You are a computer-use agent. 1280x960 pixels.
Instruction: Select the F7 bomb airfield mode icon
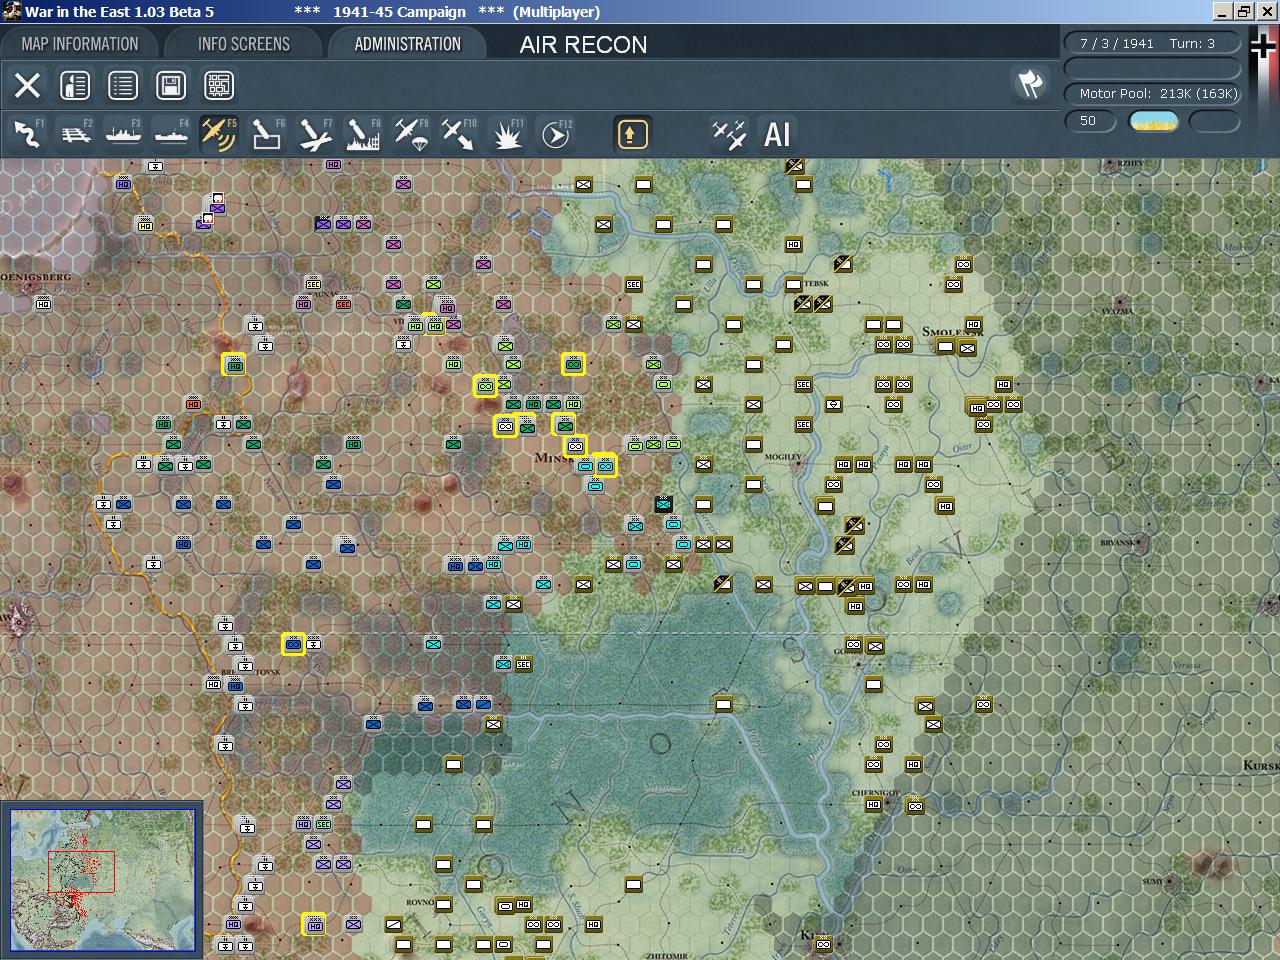[315, 134]
